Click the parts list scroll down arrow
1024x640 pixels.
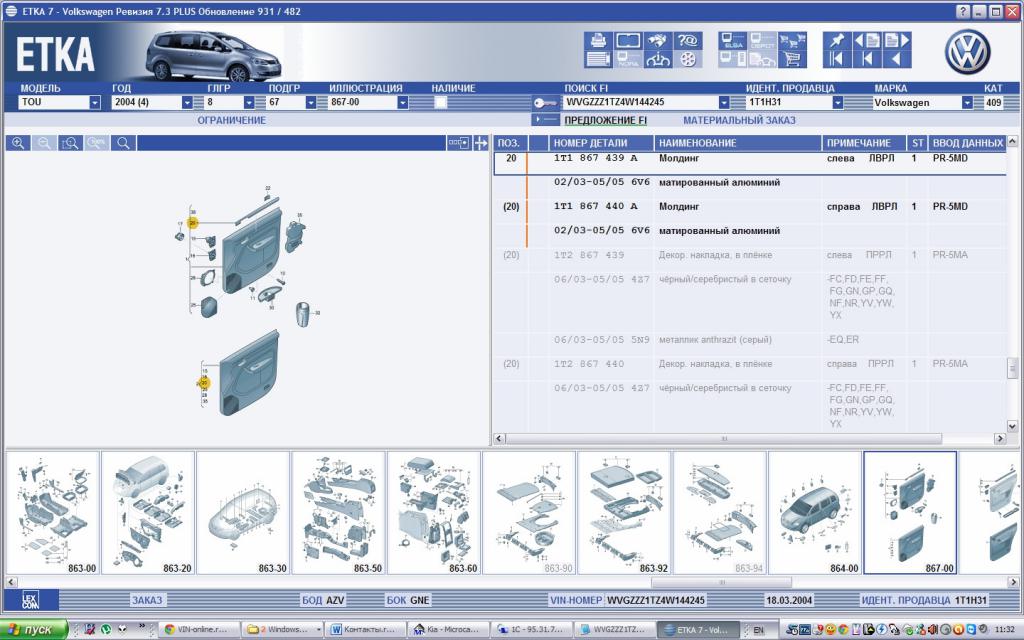[x=1012, y=426]
